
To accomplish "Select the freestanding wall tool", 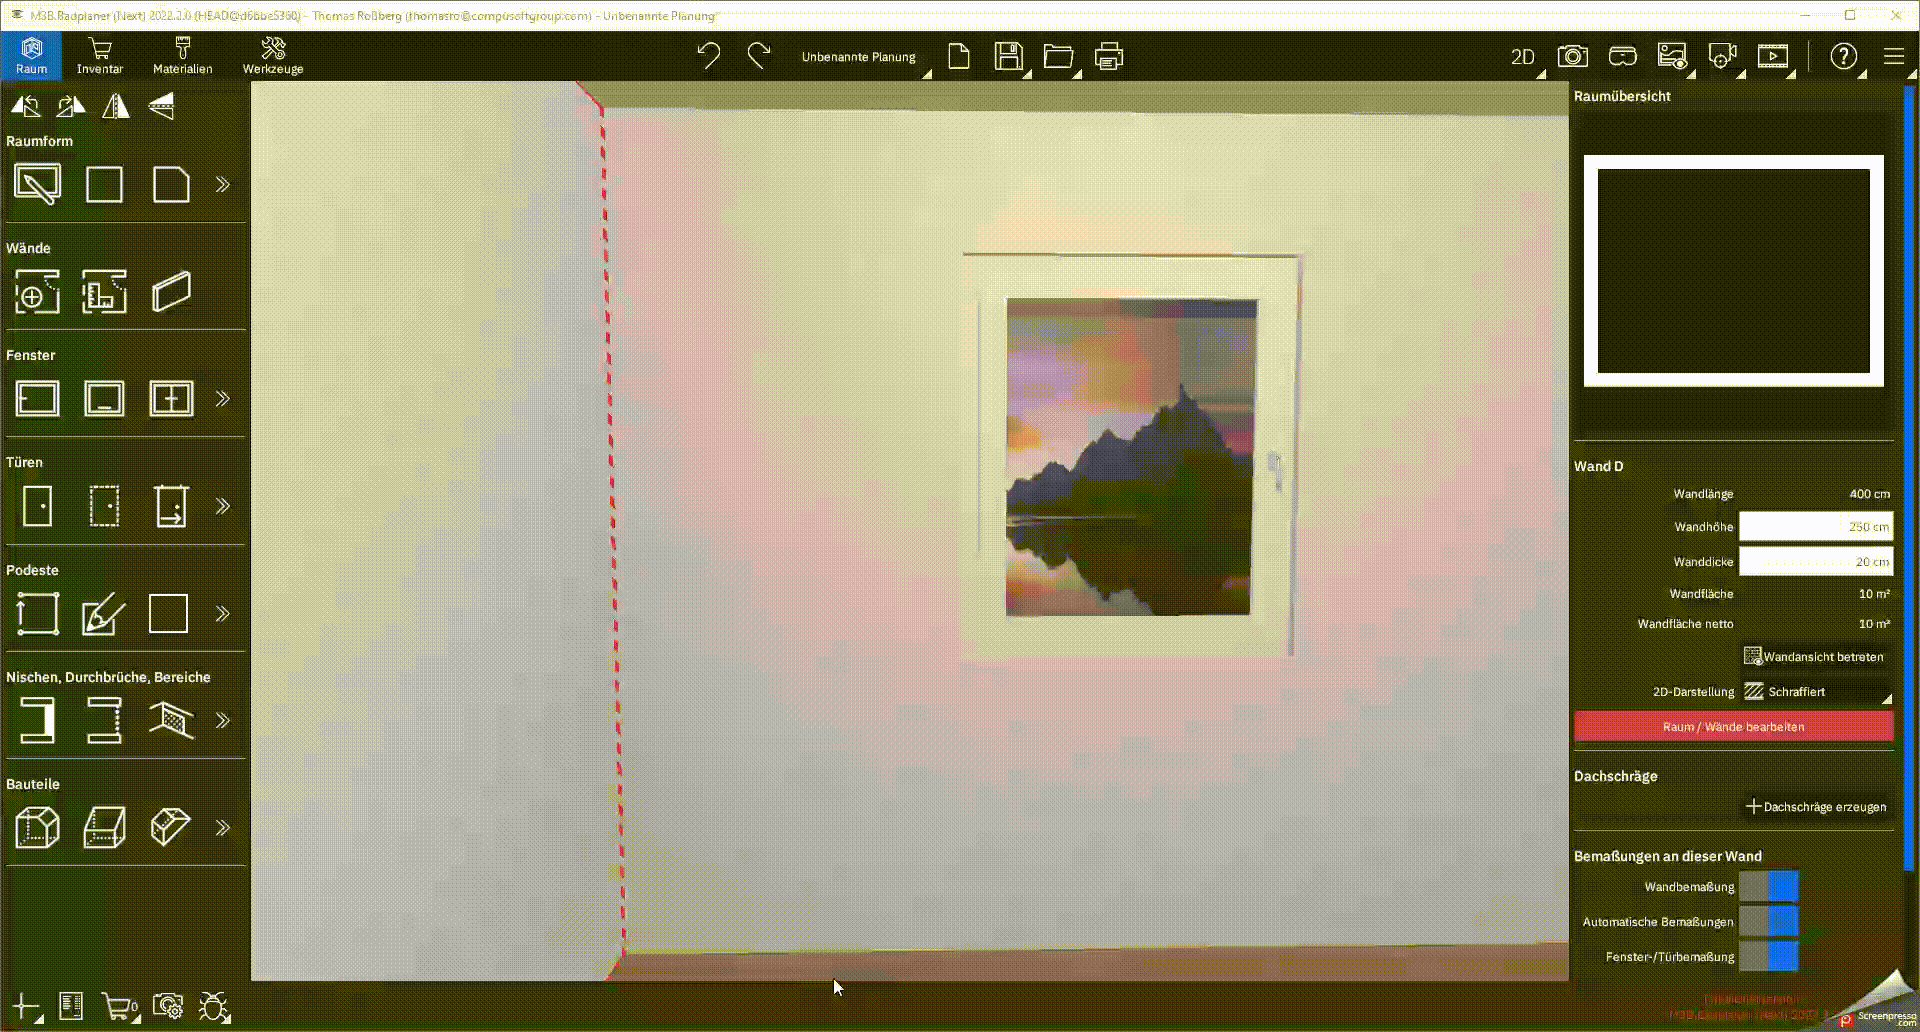I will click(x=171, y=292).
